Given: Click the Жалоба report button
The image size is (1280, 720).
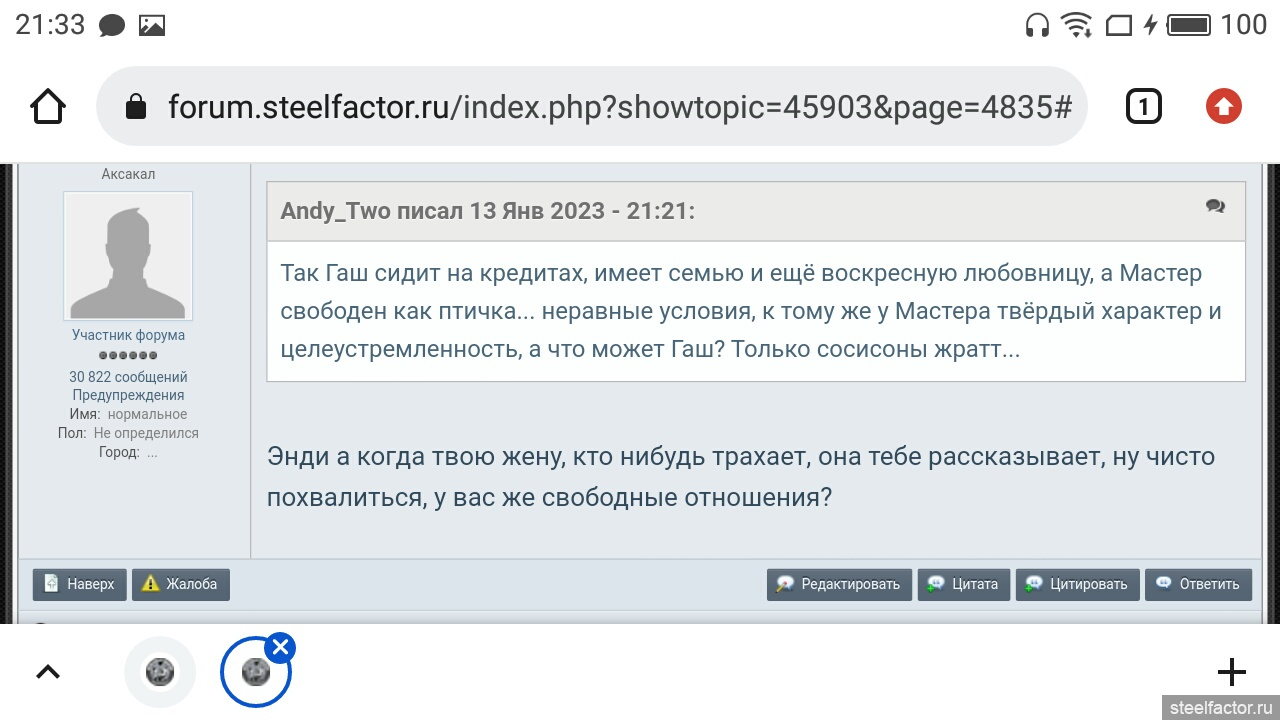Looking at the screenshot, I should point(181,584).
